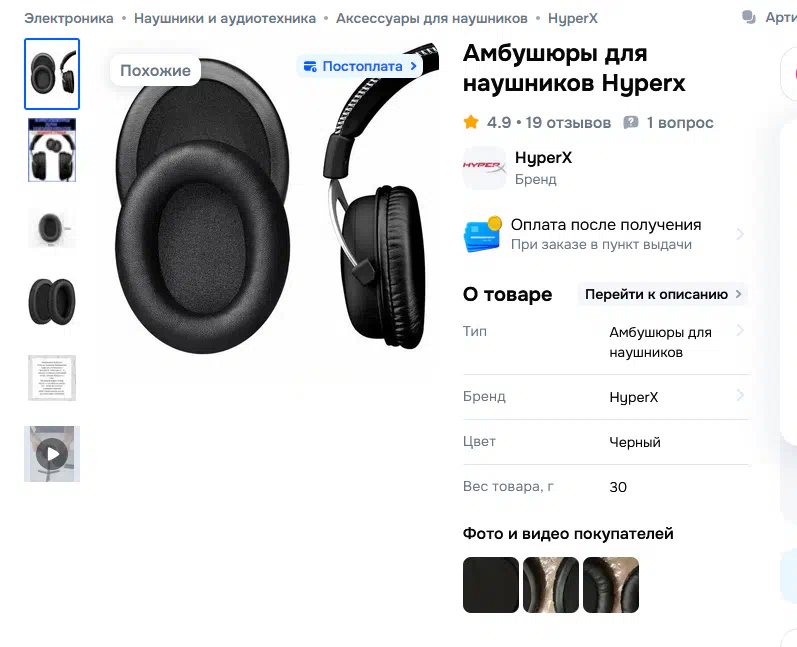Viewport: 797px width, 647px height.
Task: Click the HyperX brand logo
Action: [484, 168]
